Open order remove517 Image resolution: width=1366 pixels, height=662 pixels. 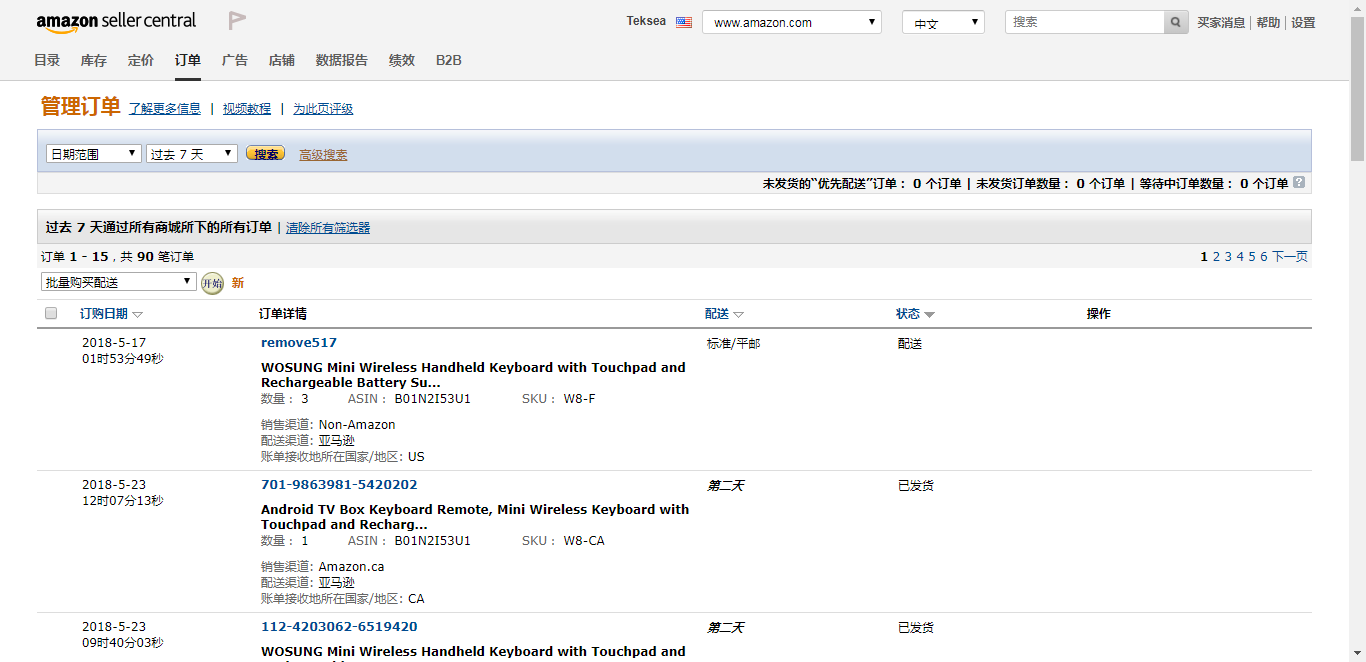click(299, 343)
